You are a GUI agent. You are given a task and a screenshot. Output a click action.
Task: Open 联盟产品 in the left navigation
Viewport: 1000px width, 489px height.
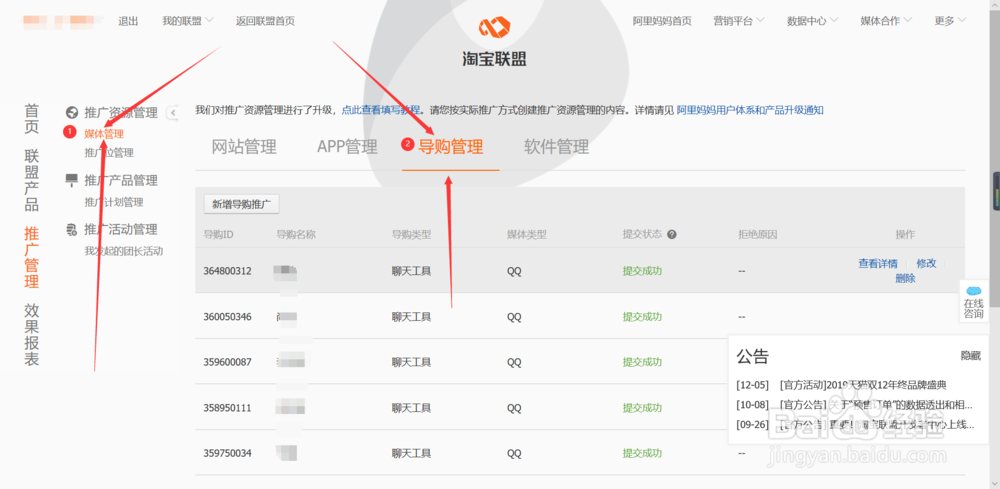point(32,180)
